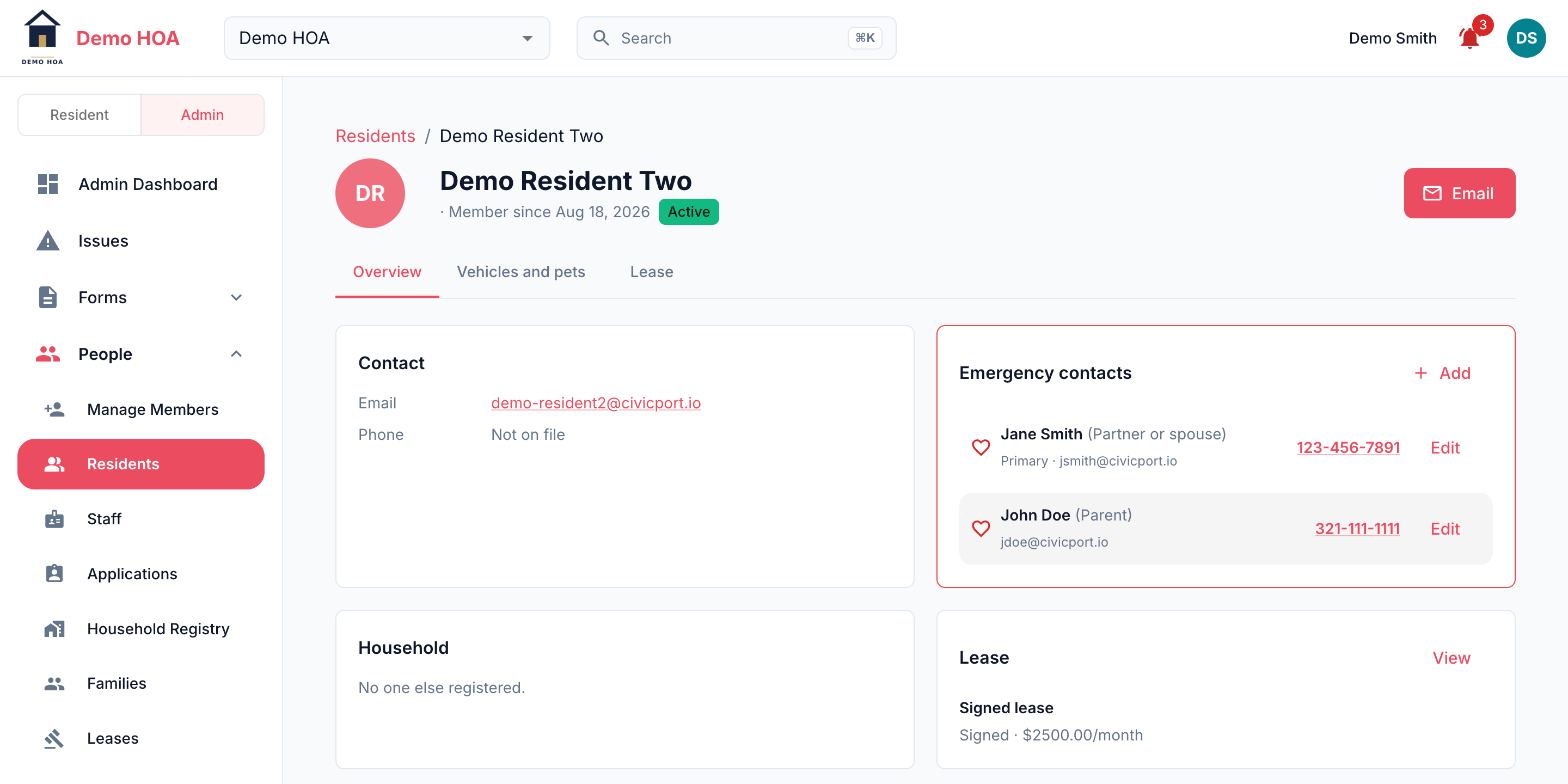Click the heart icon beside Jane Smith
The image size is (1568, 784).
981,447
